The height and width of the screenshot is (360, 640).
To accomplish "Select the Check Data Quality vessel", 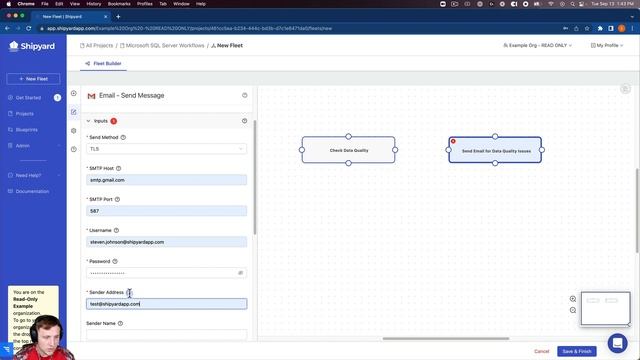I will pos(349,150).
